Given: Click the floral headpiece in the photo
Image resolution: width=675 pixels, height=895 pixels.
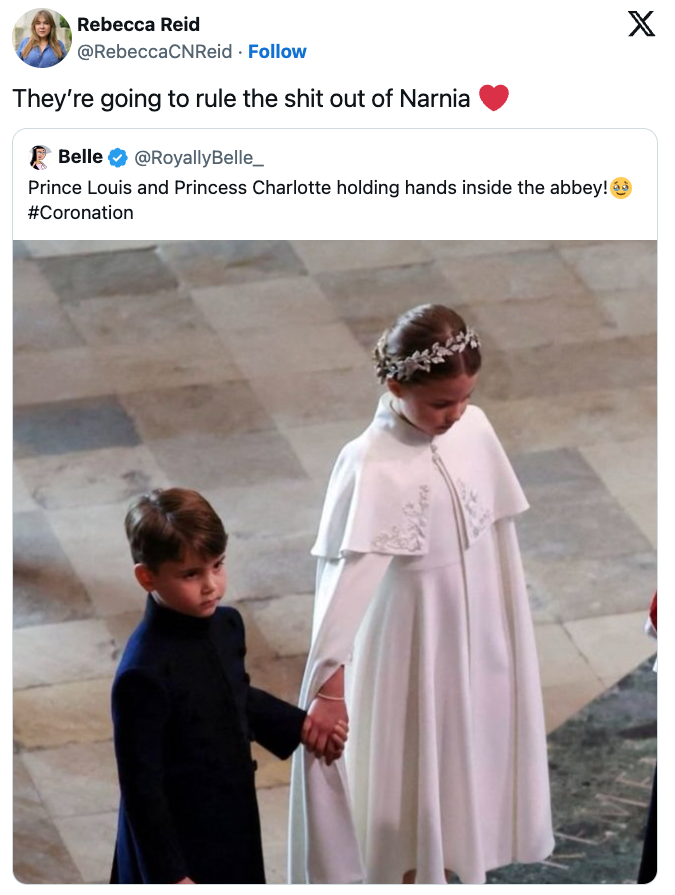Looking at the screenshot, I should tap(425, 353).
